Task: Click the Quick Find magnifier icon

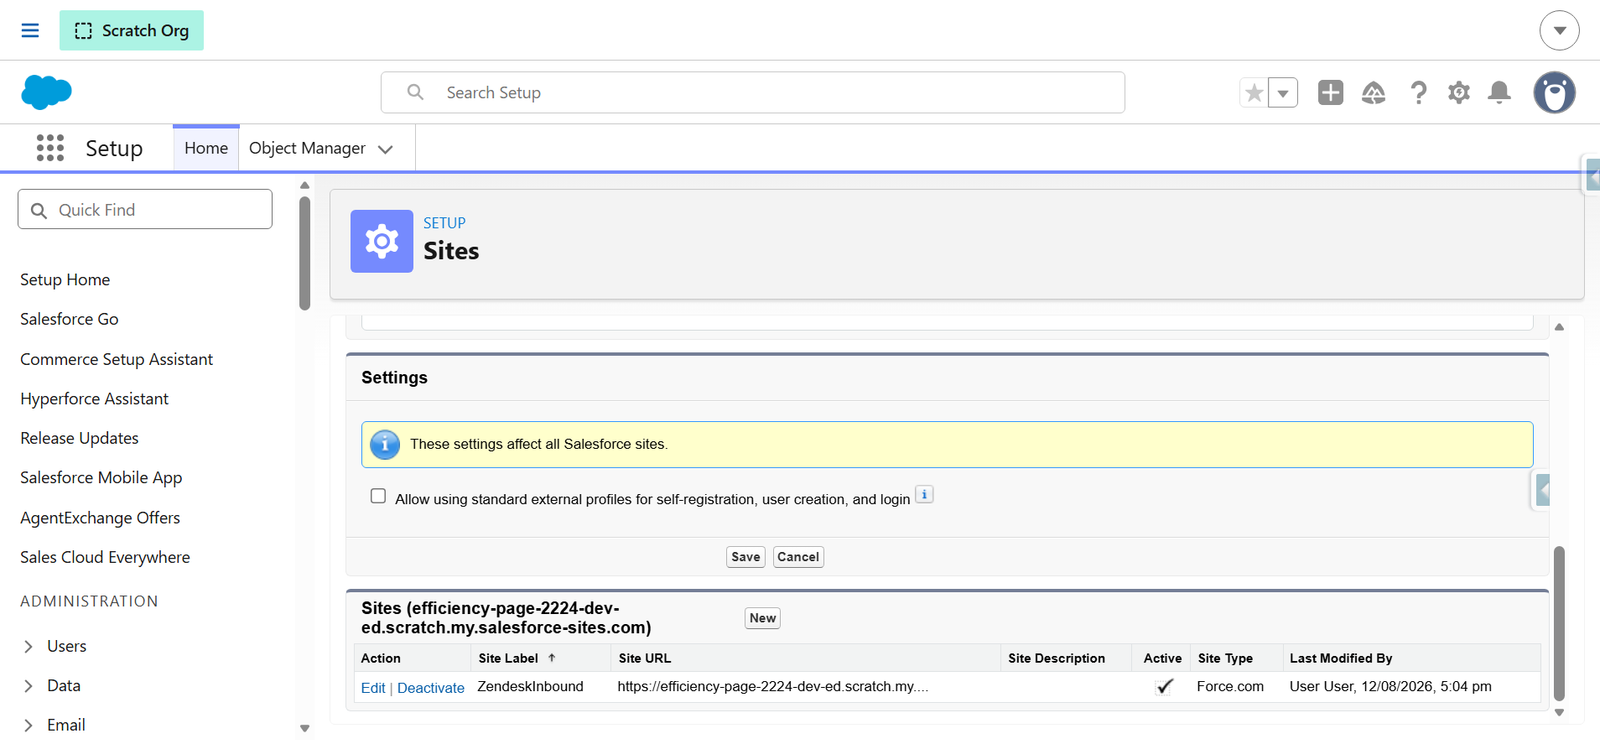Action: pyautogui.click(x=39, y=210)
